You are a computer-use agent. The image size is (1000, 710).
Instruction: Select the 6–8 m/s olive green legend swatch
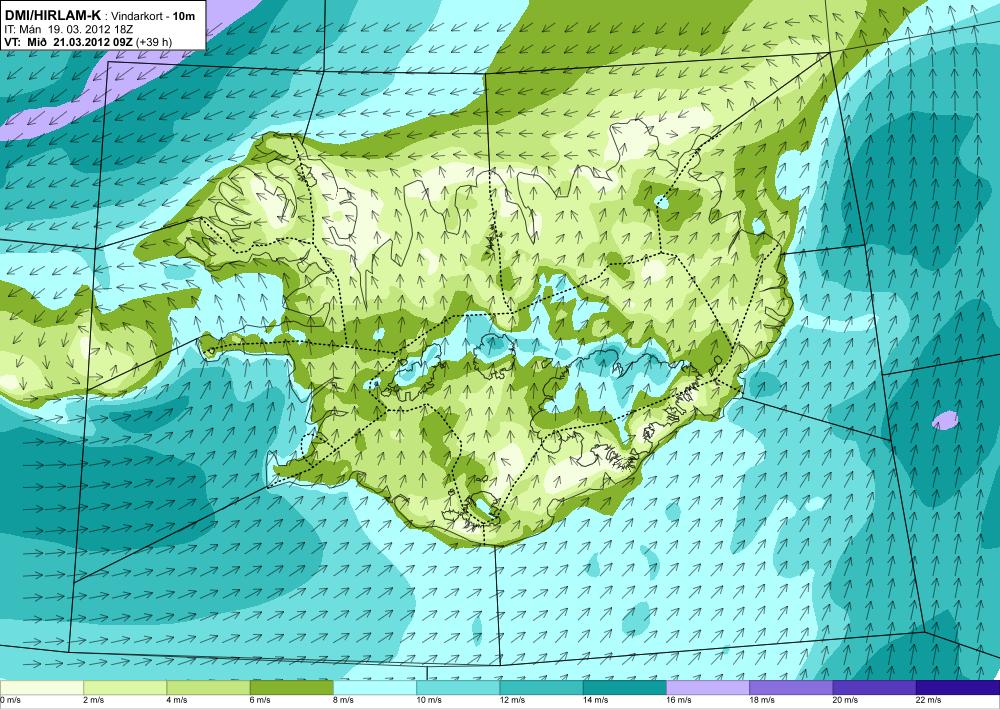(291, 688)
